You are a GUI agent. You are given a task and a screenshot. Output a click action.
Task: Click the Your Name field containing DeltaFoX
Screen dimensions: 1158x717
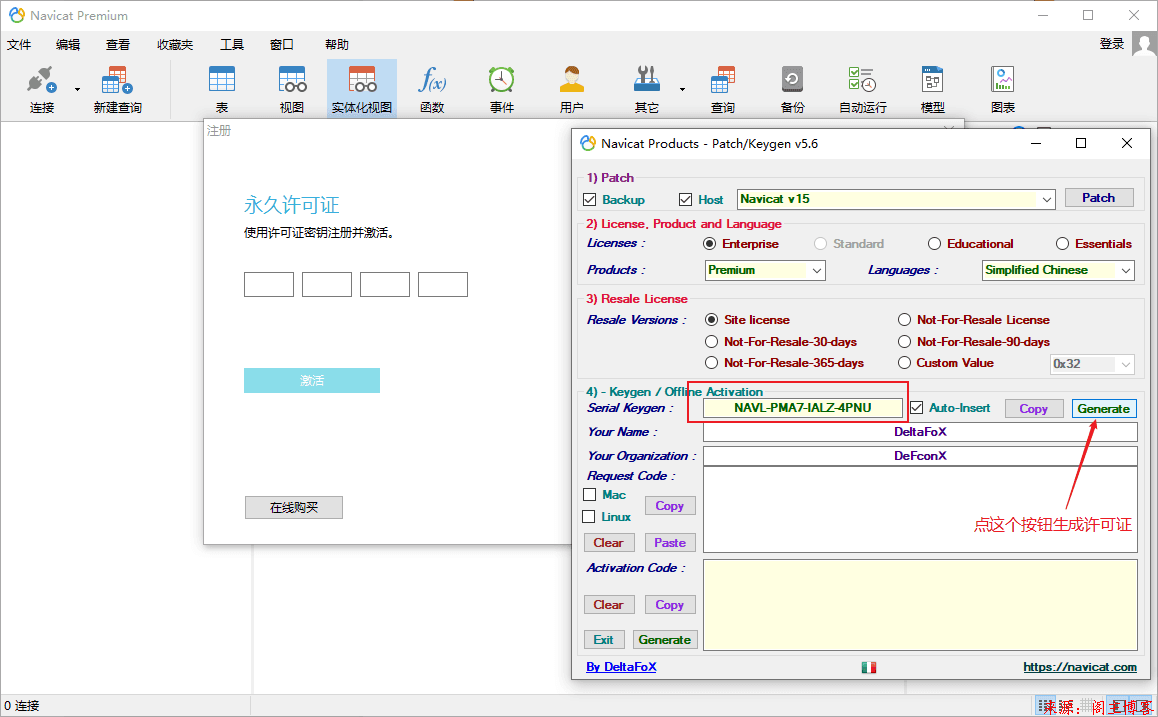(x=920, y=432)
